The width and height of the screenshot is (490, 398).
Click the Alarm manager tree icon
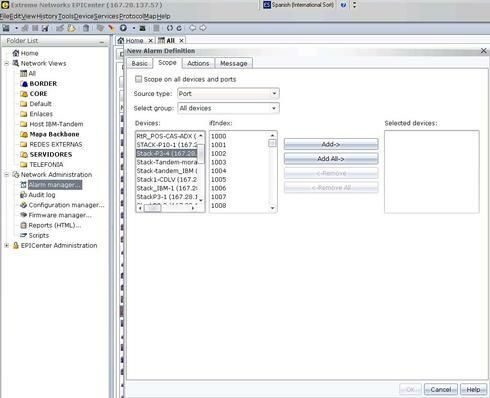coord(23,185)
